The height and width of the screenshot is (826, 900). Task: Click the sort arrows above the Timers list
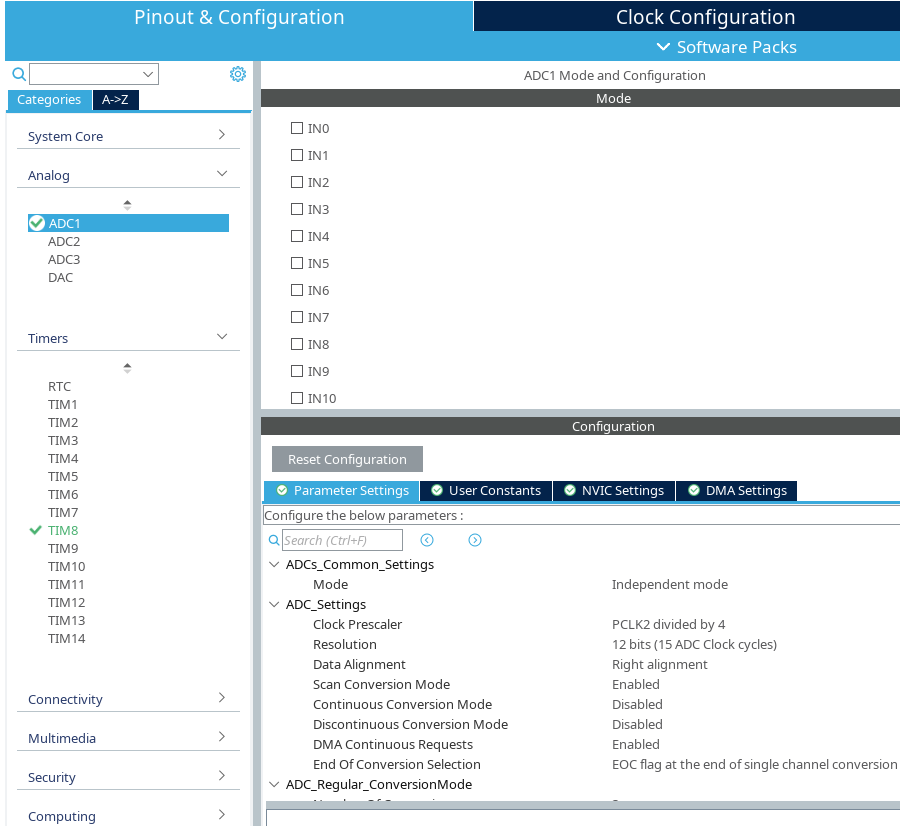pos(127,368)
